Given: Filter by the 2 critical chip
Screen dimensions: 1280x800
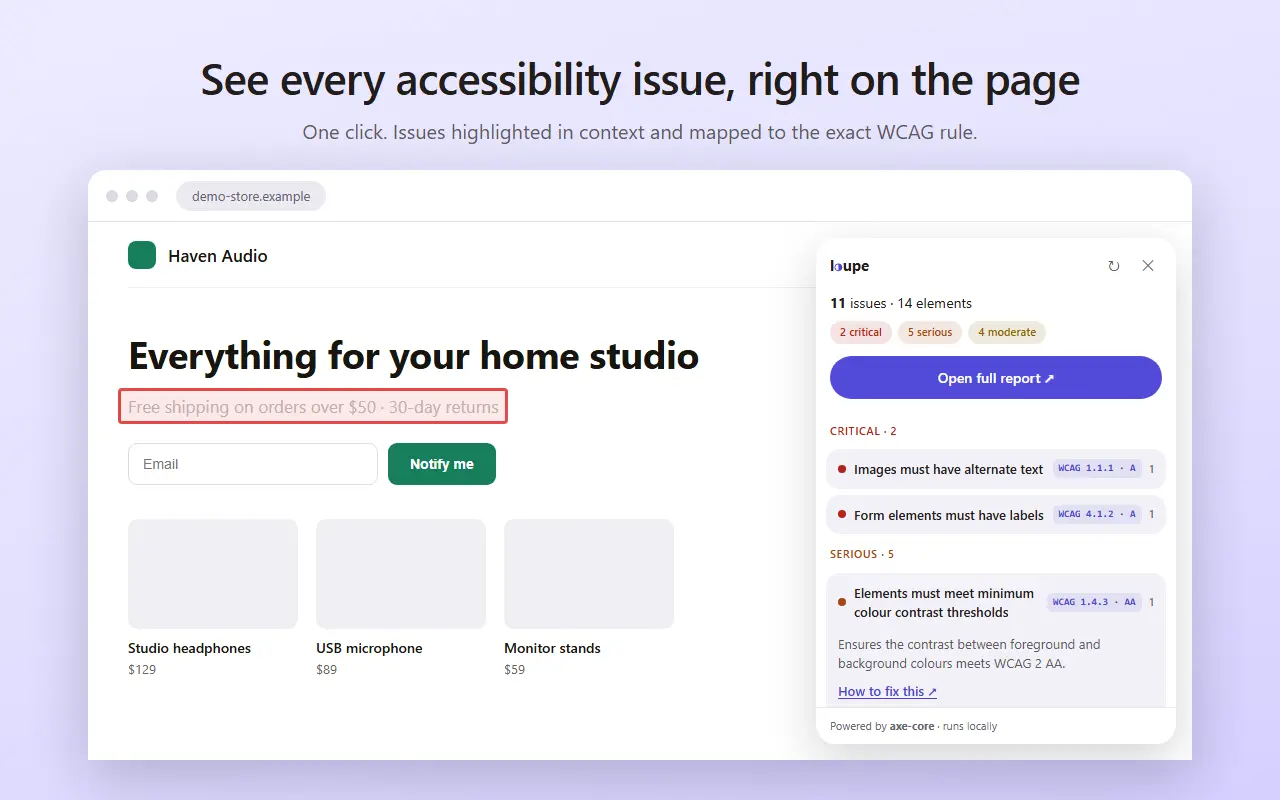Looking at the screenshot, I should [x=861, y=332].
